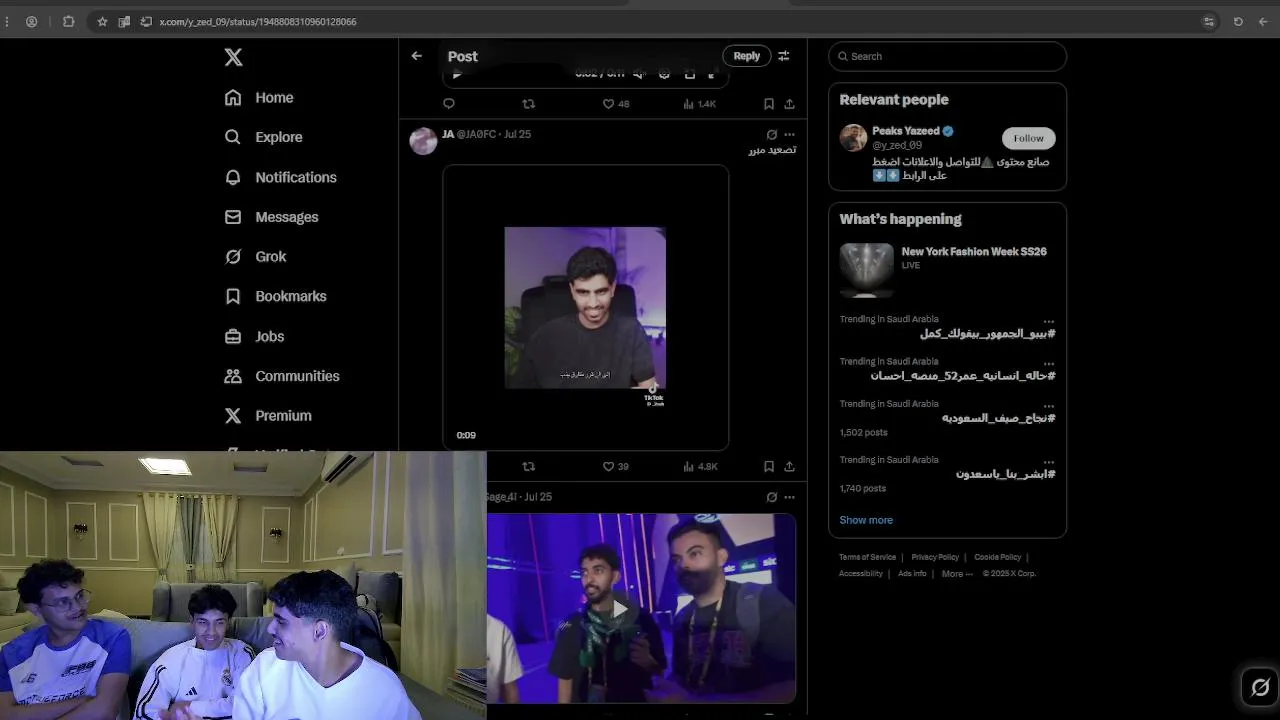This screenshot has height=720, width=1280.
Task: Open New York Fashion Week SS26 live event
Action: click(947, 270)
